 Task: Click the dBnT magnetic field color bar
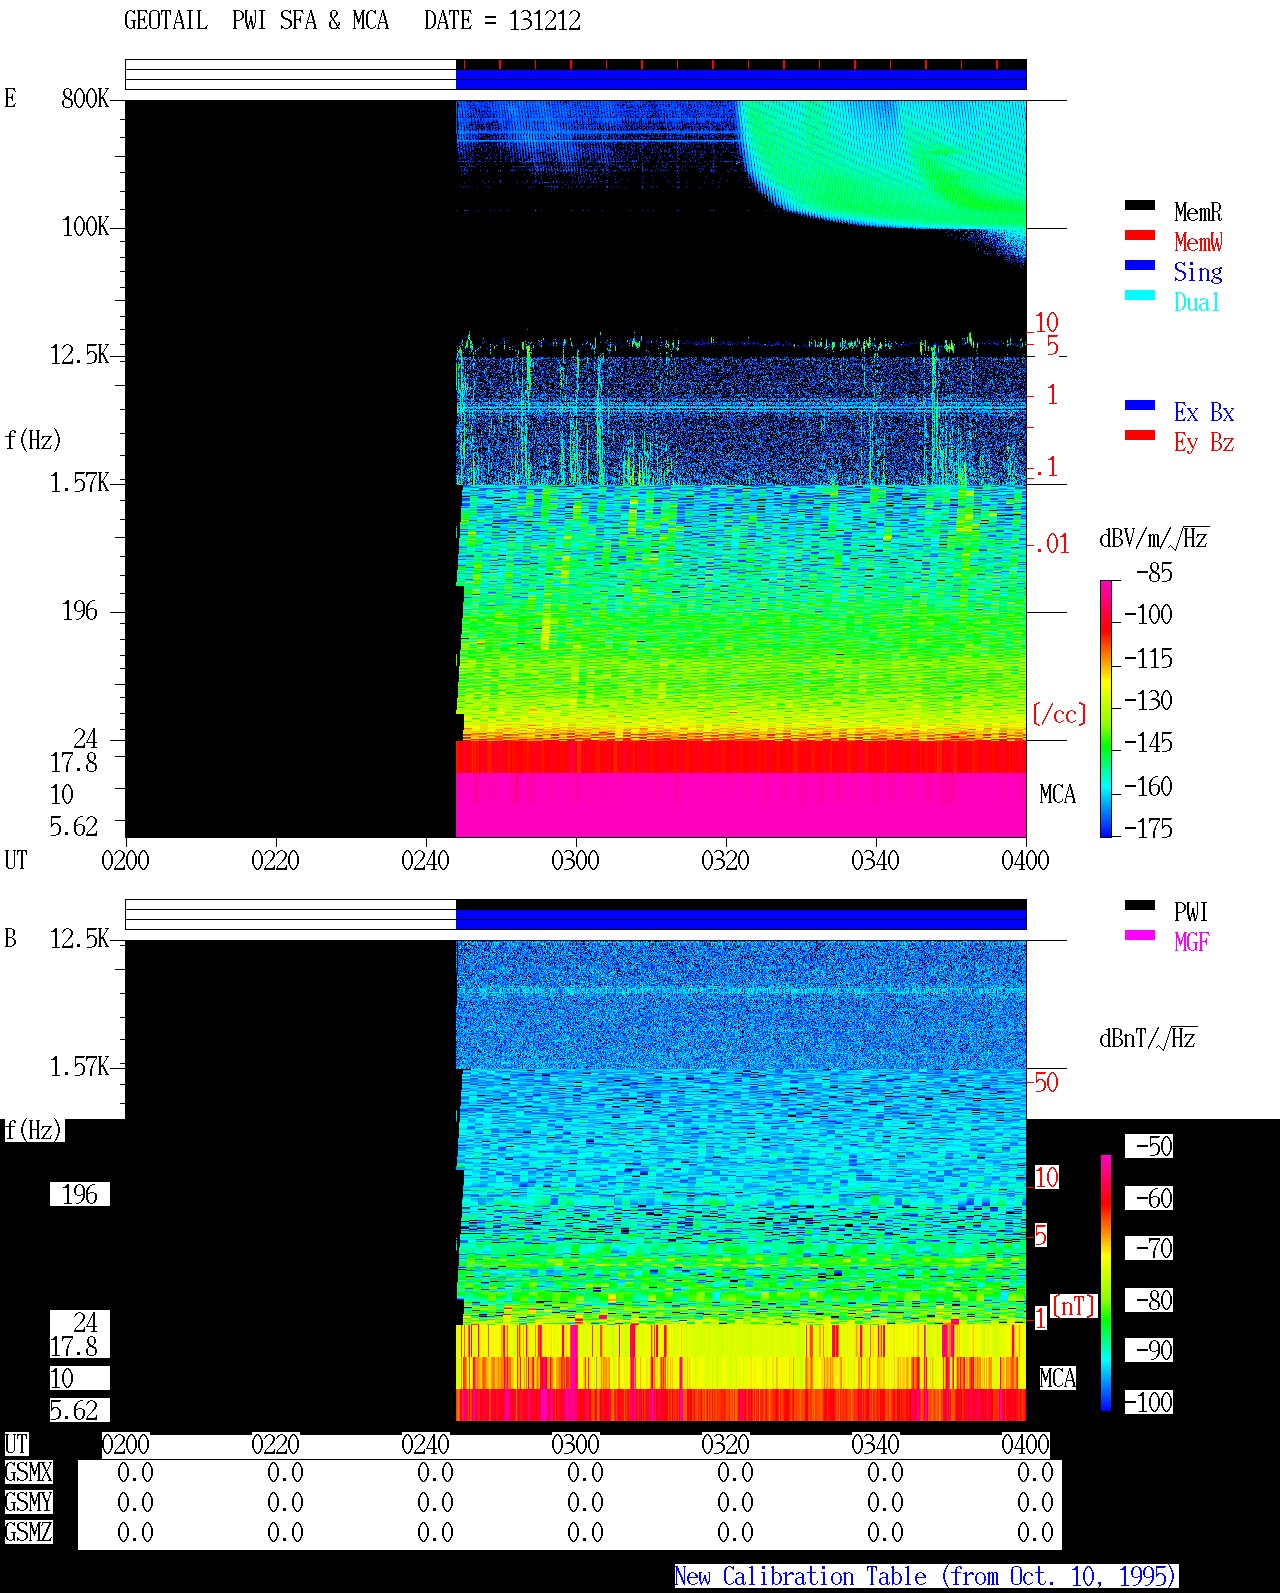(1106, 1283)
